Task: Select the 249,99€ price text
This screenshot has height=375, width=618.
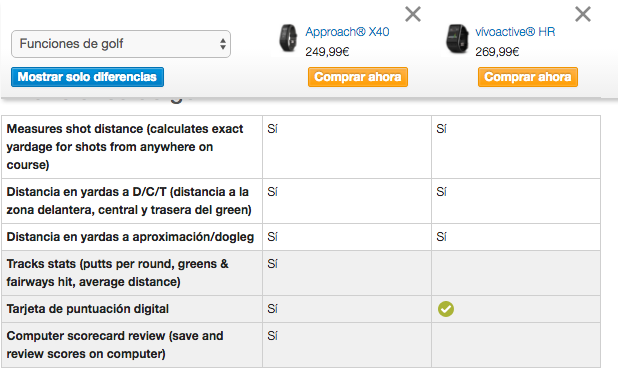Action: 327,52
